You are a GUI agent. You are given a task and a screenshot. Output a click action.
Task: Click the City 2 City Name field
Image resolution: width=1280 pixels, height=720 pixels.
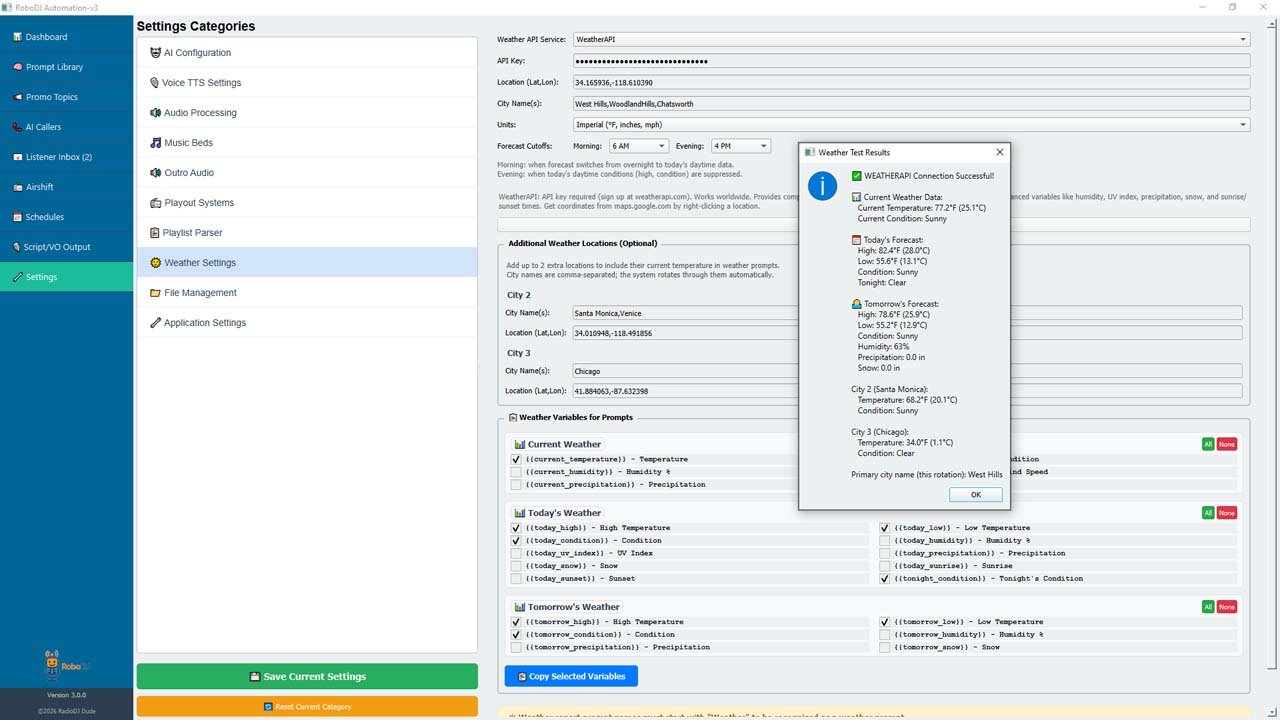click(685, 313)
